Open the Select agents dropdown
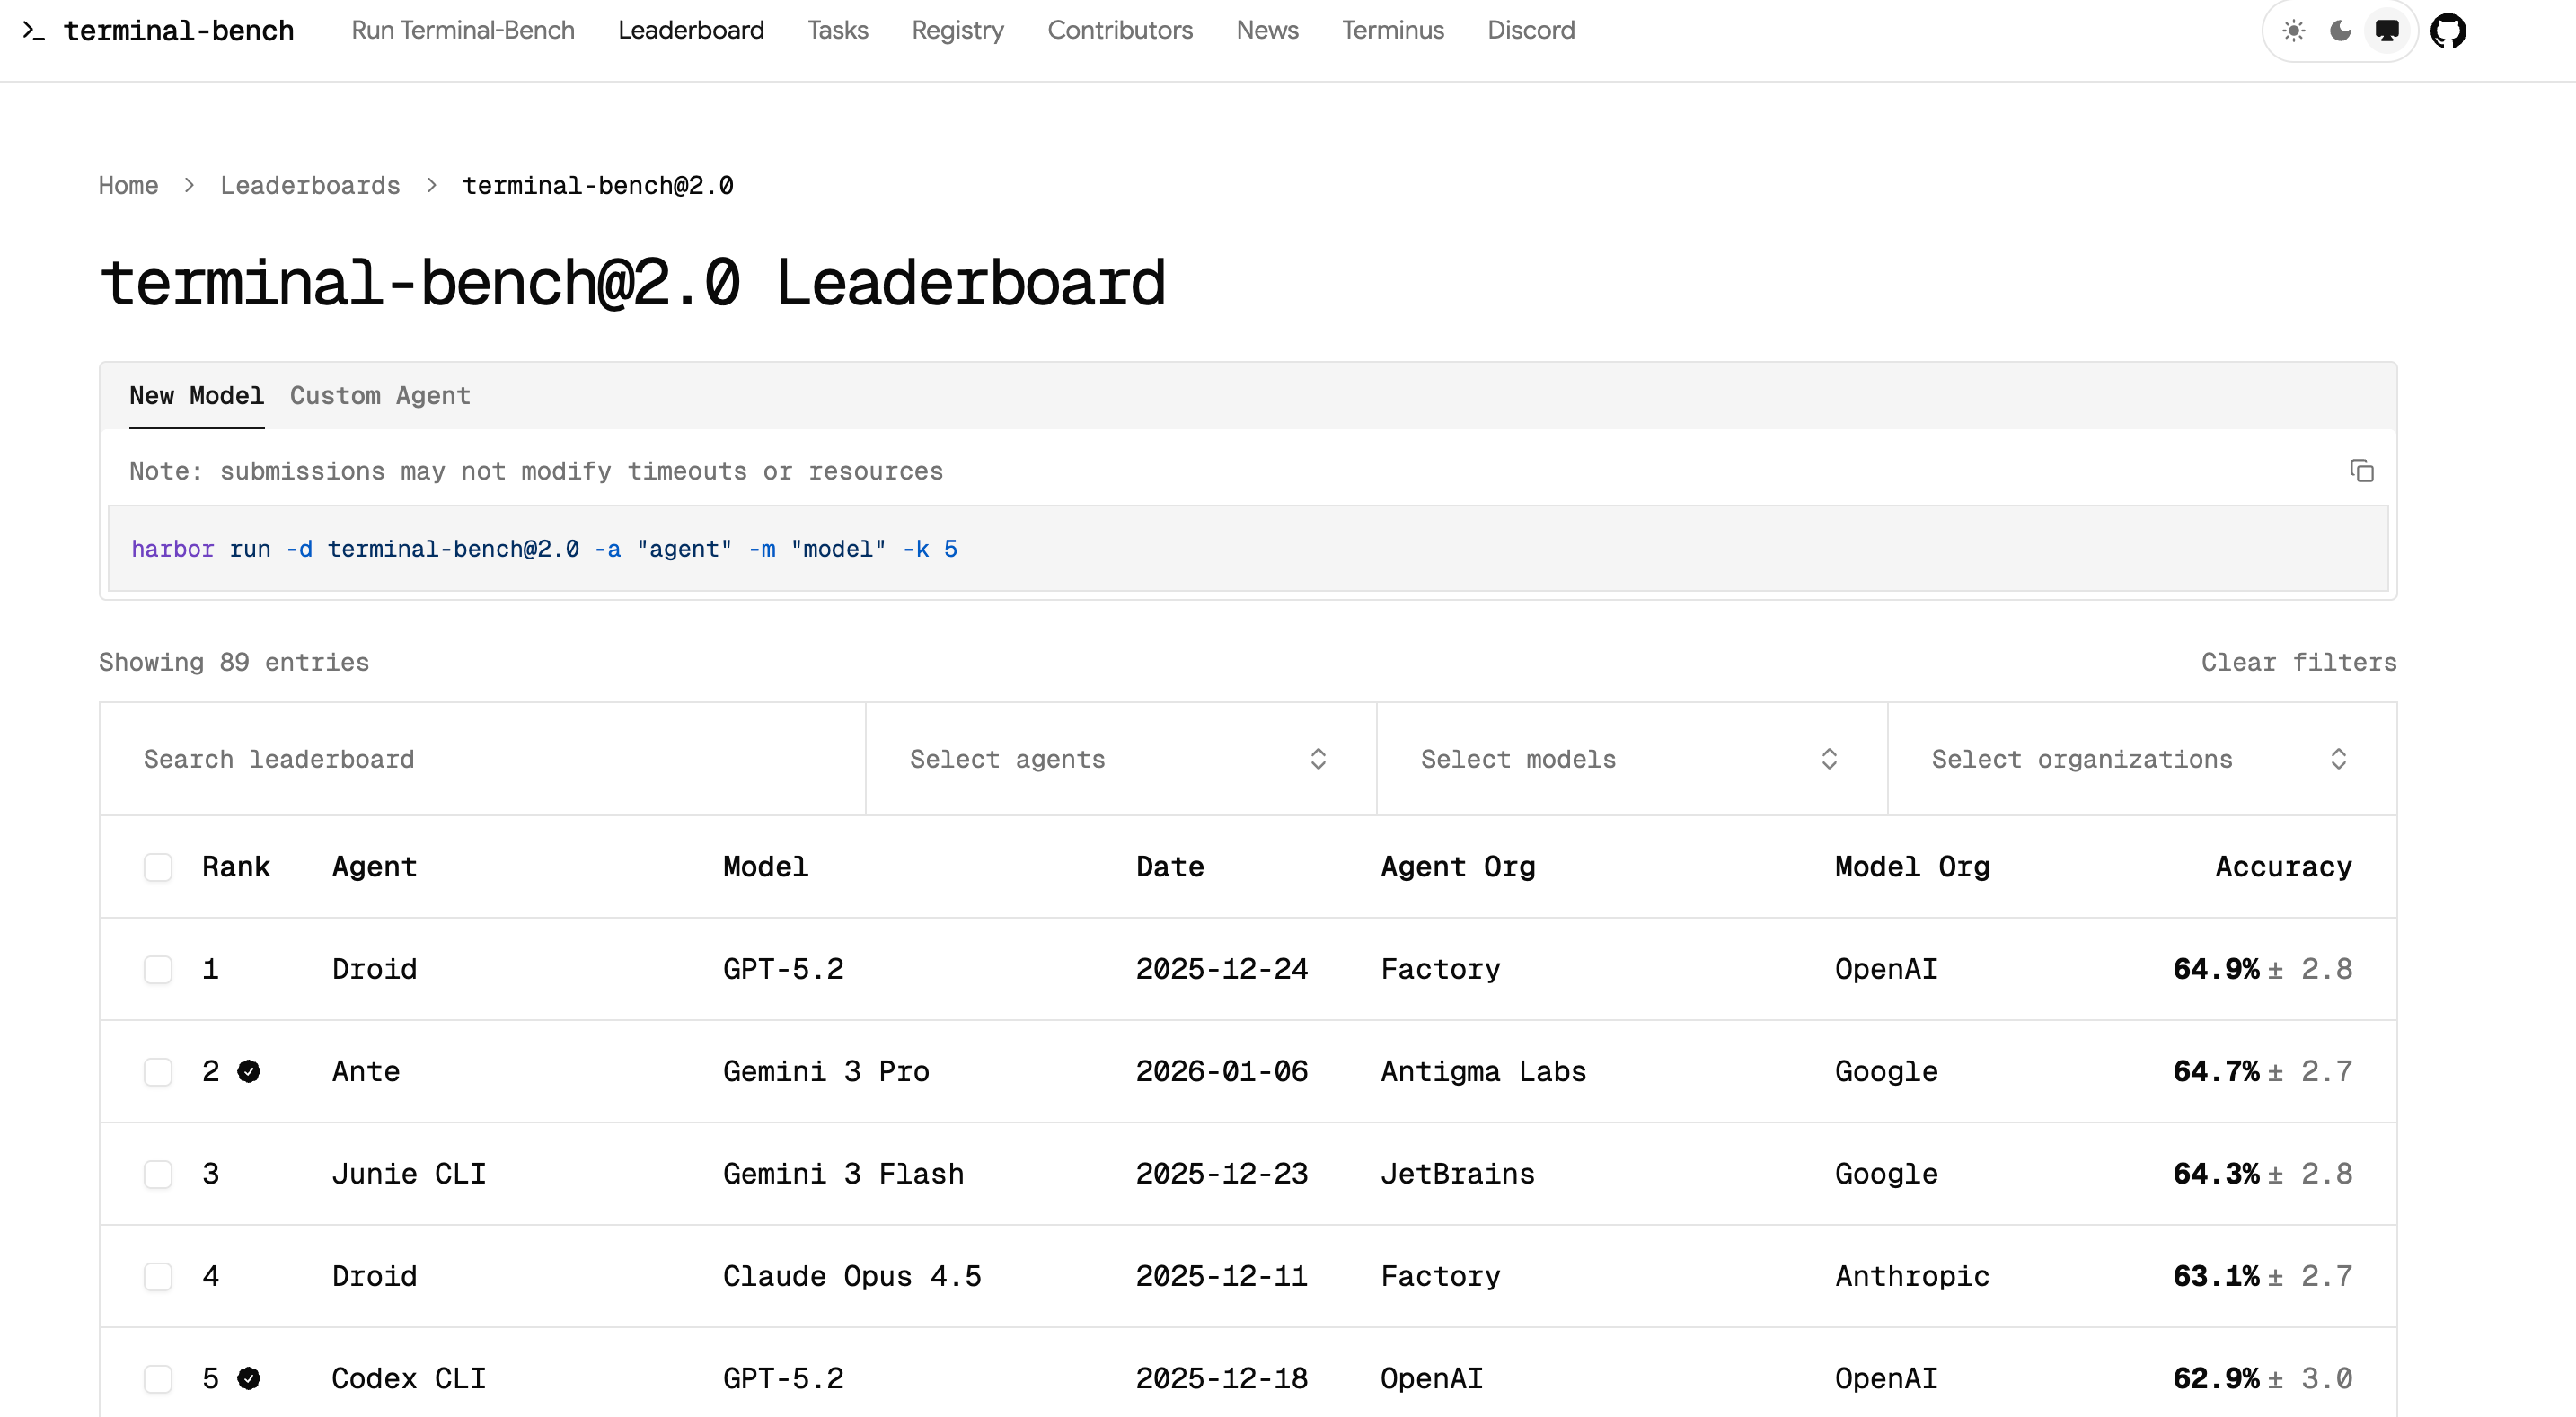This screenshot has width=2576, height=1417. (x=1120, y=759)
